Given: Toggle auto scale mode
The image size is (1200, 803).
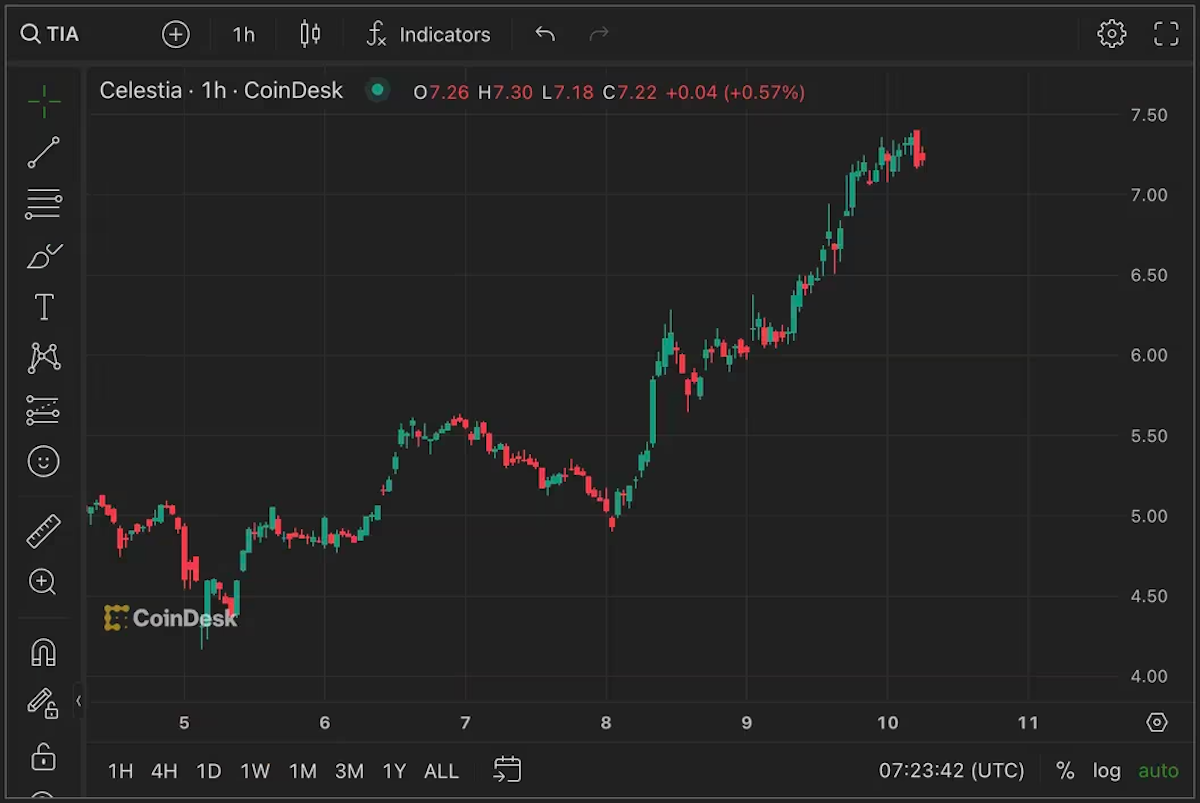Looking at the screenshot, I should tap(1159, 771).
